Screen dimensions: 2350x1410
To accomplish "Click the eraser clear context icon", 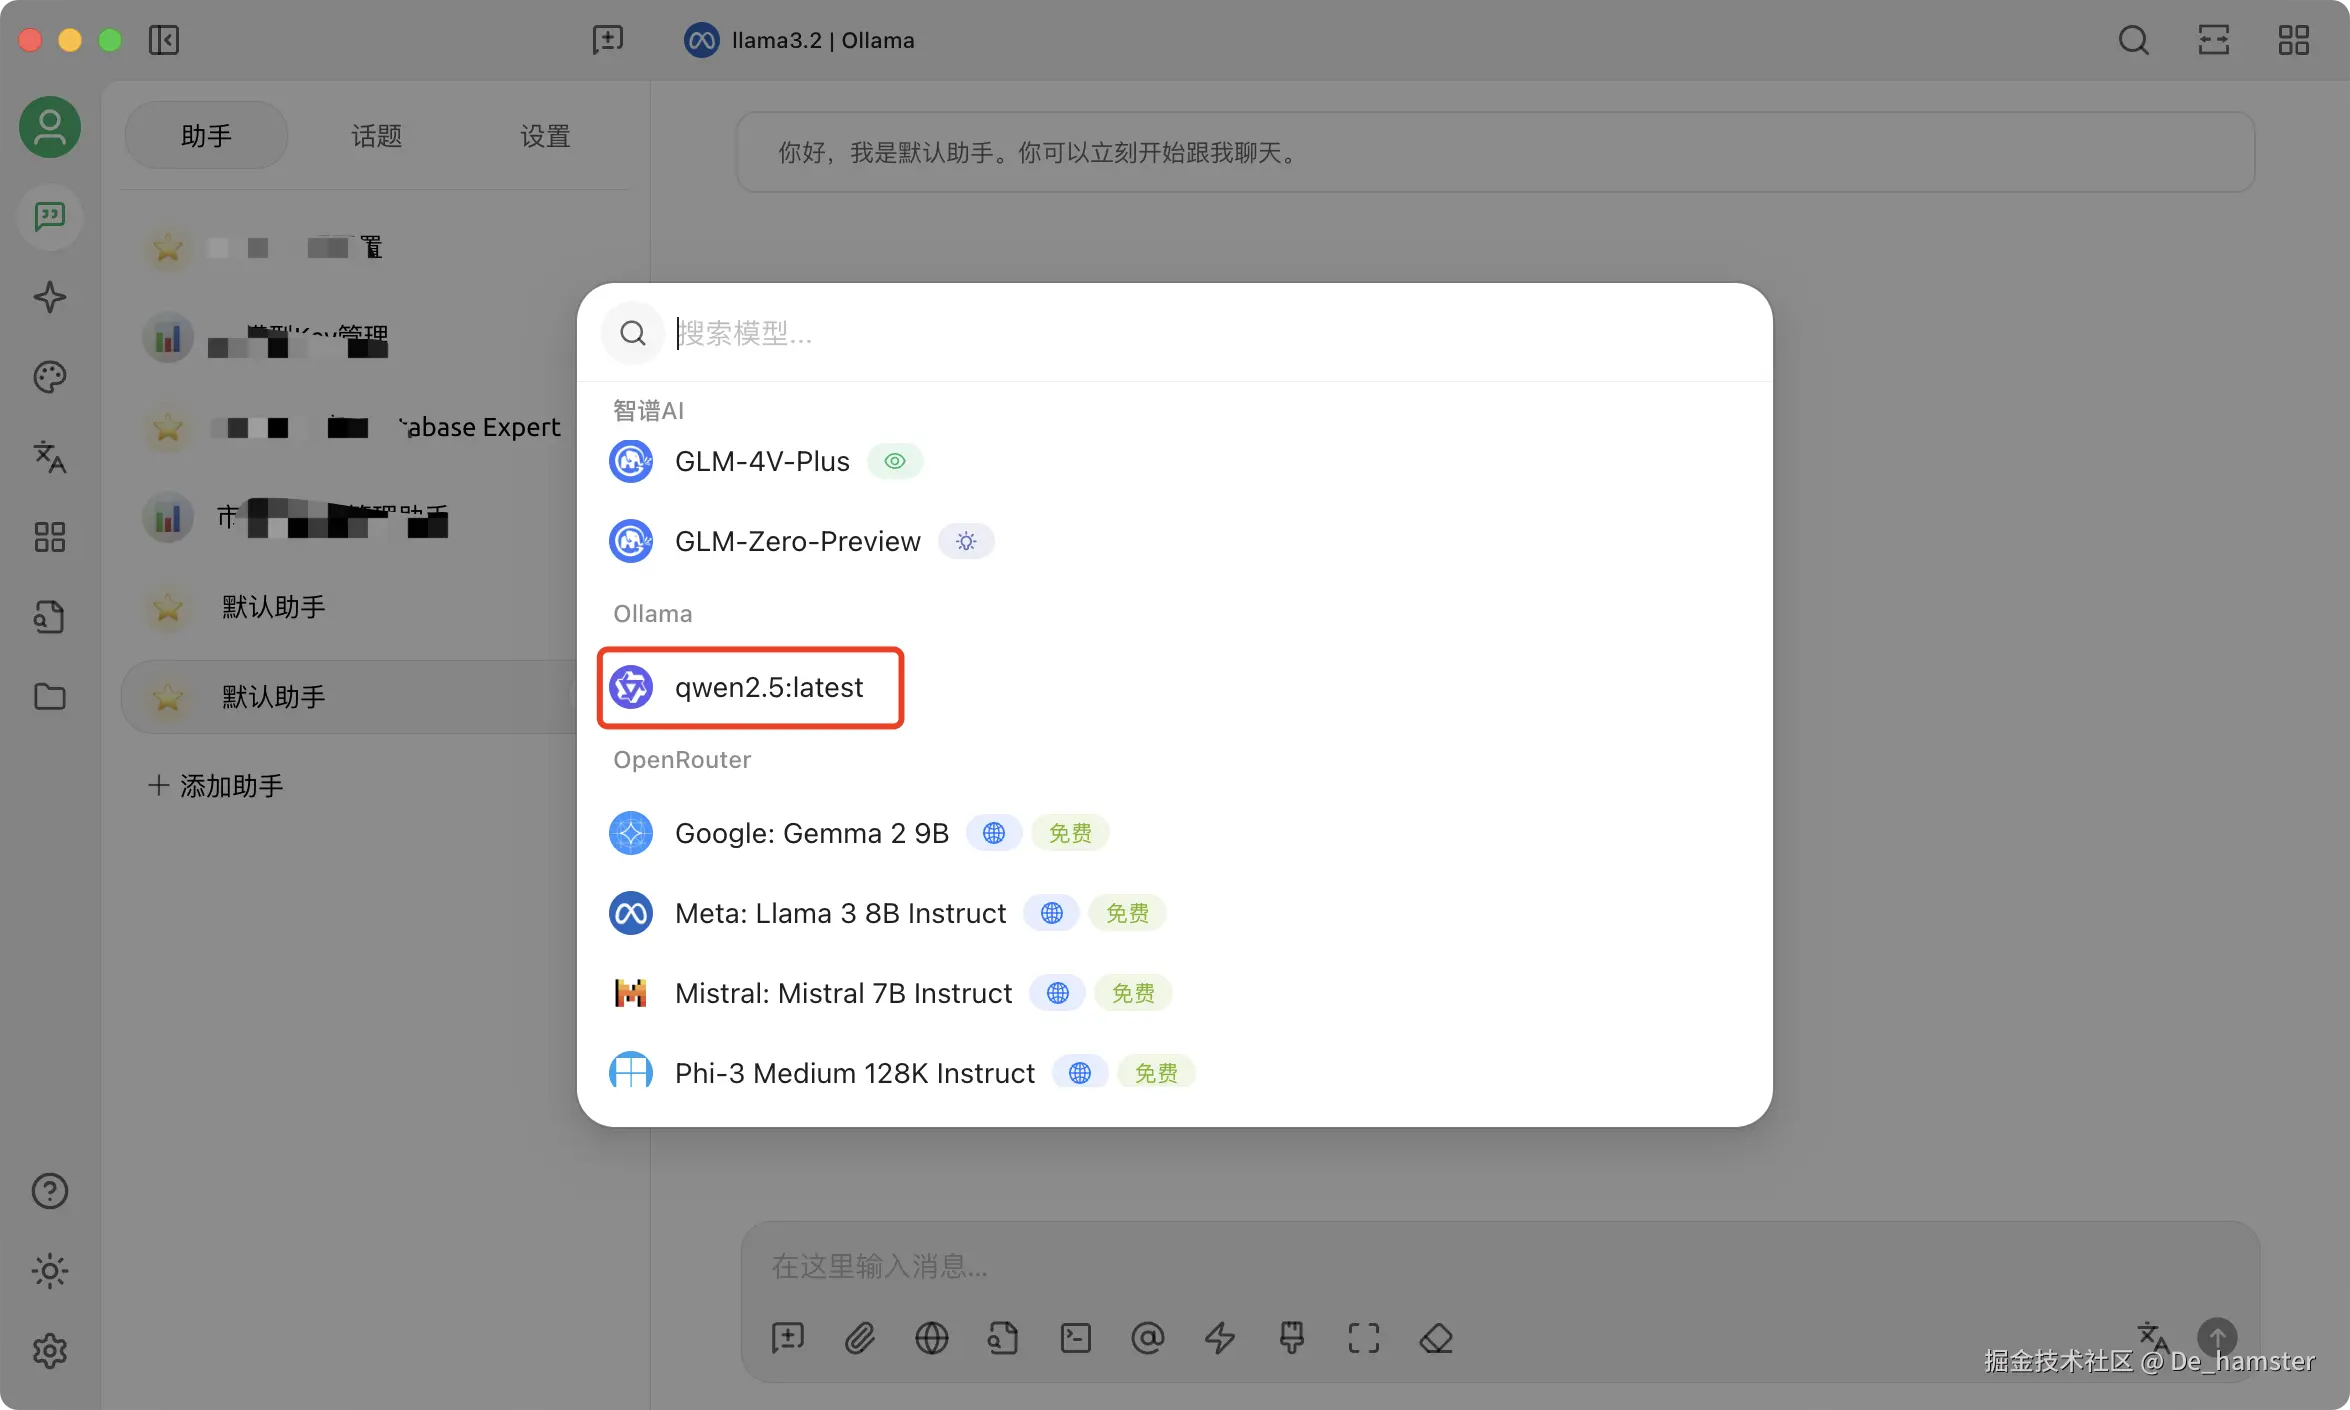I will click(x=1436, y=1338).
